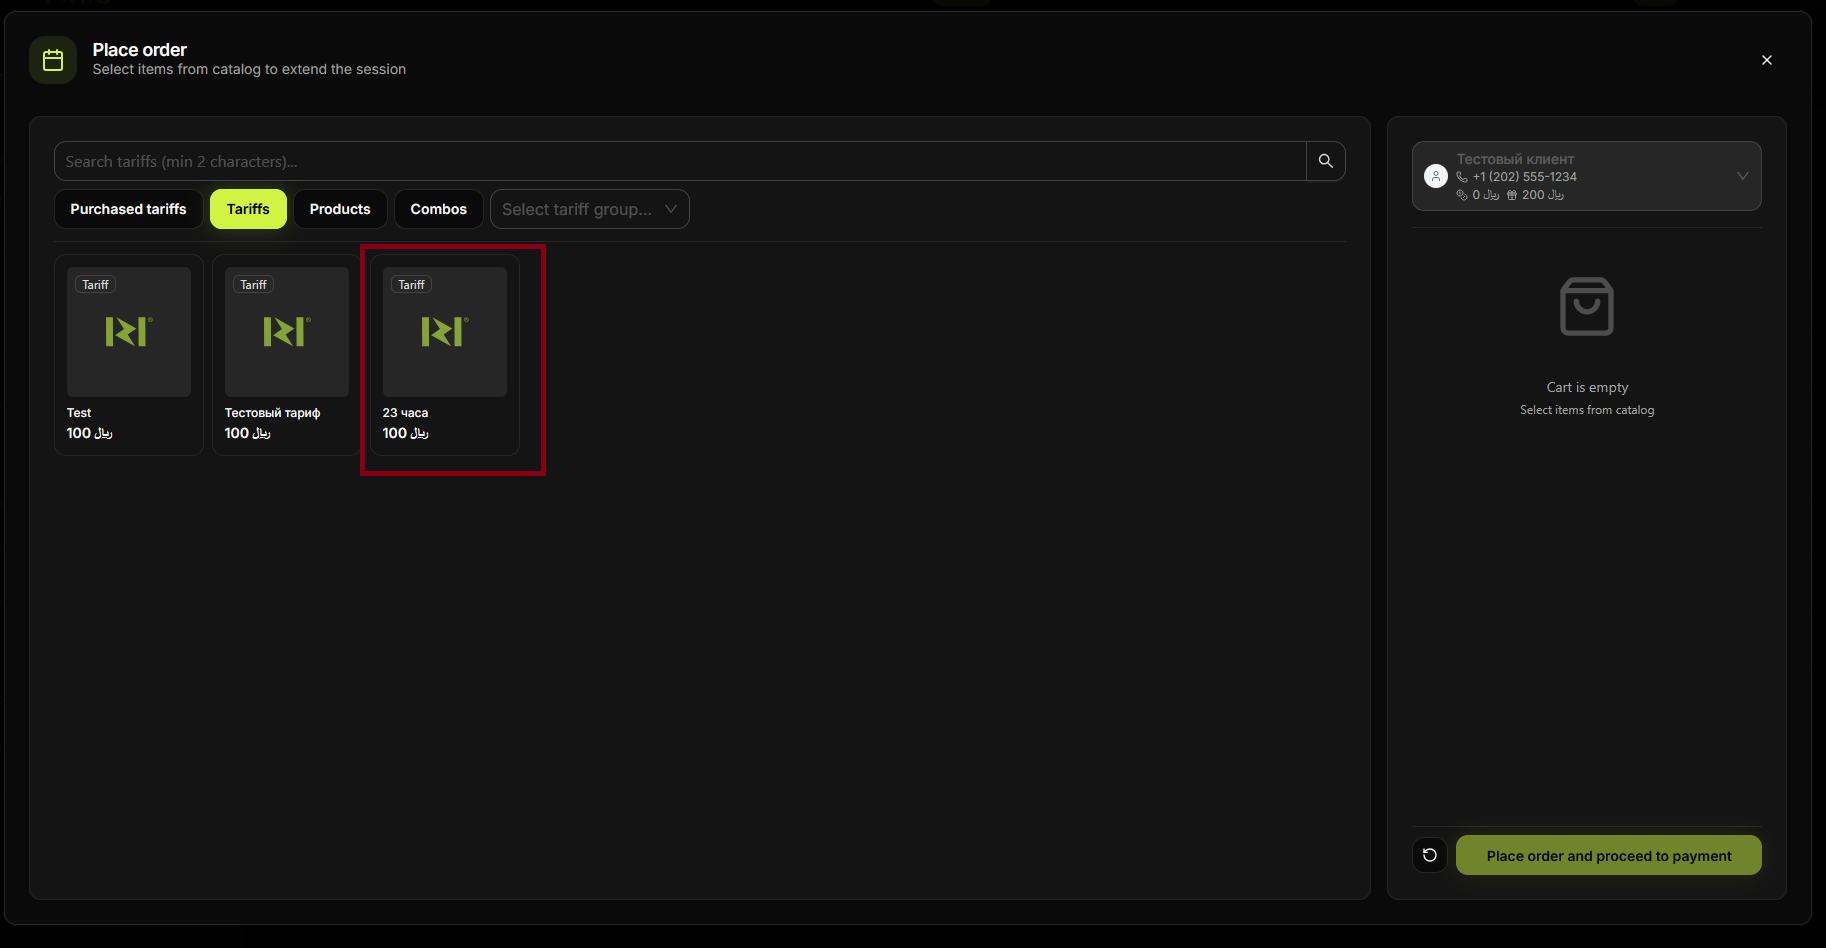Select the Combos filter
The image size is (1826, 948).
pyautogui.click(x=438, y=209)
